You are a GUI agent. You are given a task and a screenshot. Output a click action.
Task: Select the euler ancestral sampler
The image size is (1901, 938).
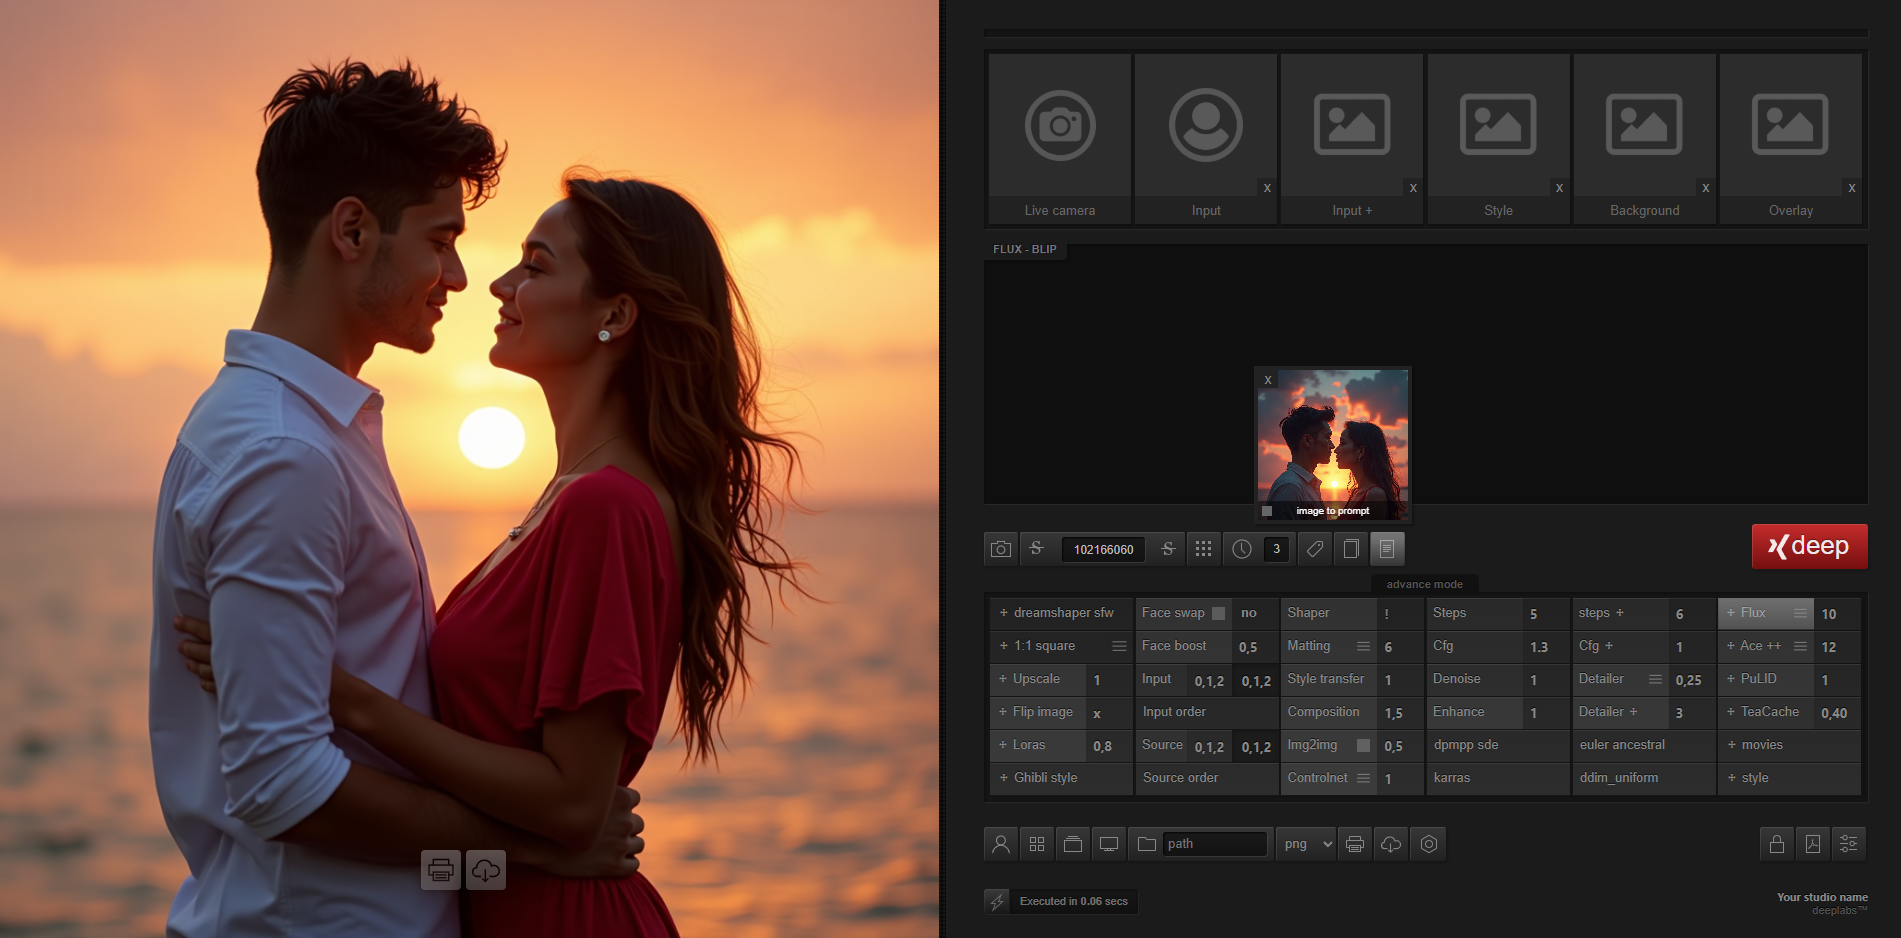(x=1644, y=745)
